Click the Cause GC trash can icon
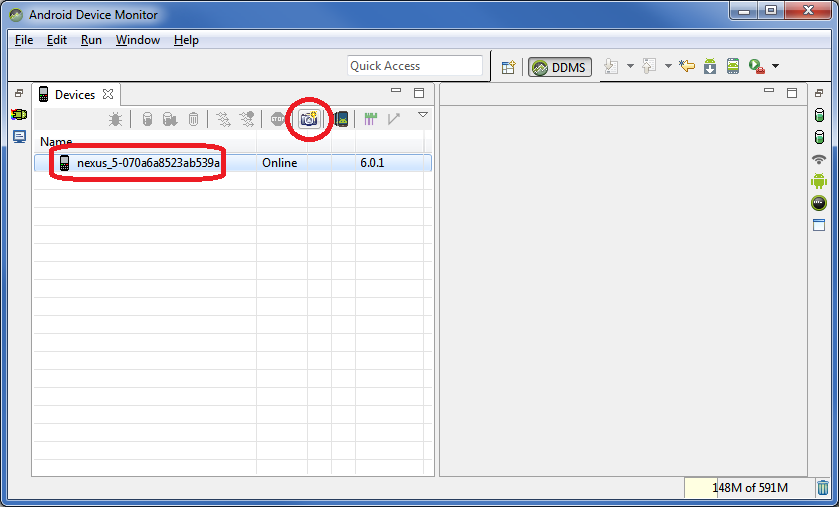Viewport: 839px width, 507px height. (194, 119)
